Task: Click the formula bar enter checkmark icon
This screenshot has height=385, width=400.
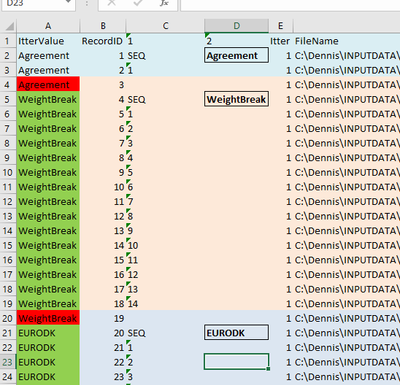Action: pyautogui.click(x=138, y=3)
